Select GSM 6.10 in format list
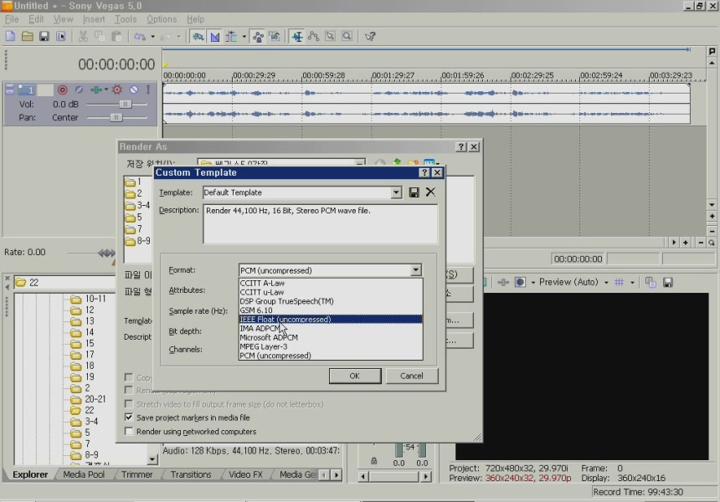Screen dimensions: 720x502 (x=330, y=310)
